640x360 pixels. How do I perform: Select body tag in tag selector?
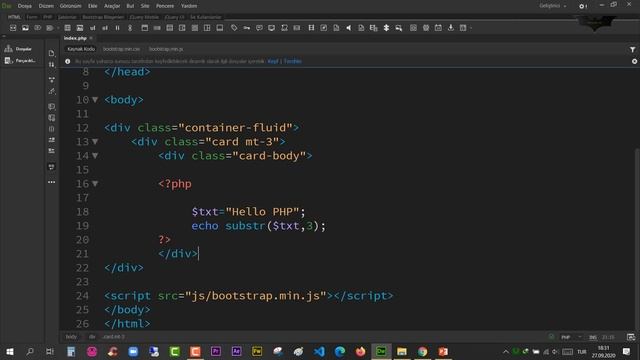[x=71, y=337]
